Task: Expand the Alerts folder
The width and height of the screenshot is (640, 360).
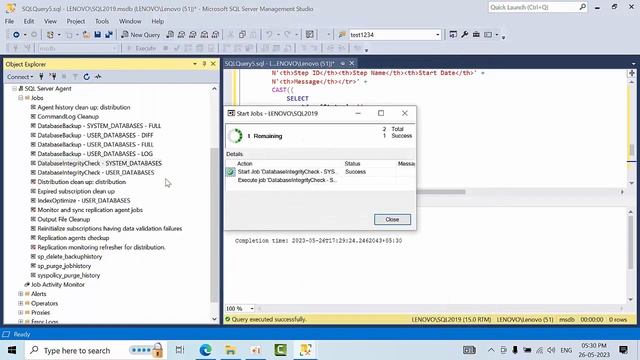Action: (x=20, y=294)
